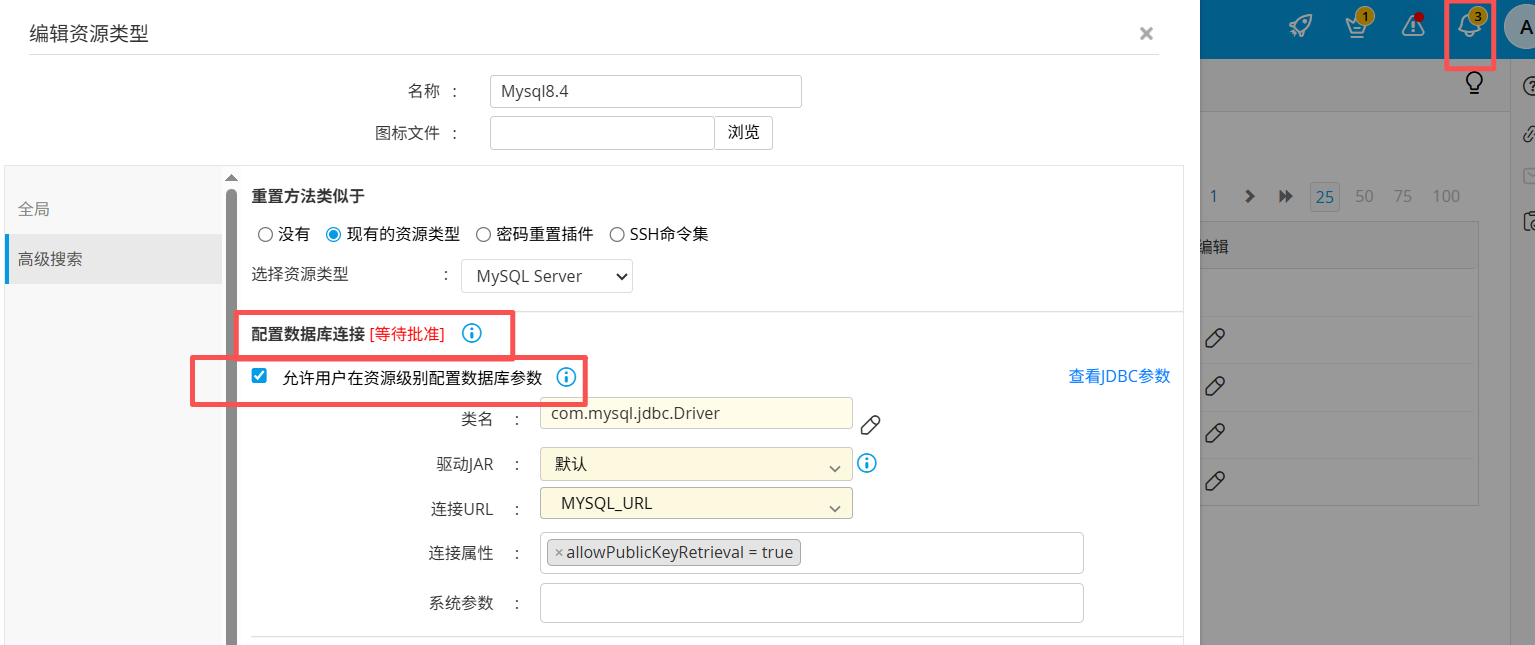Select the 没有 radio button
The height and width of the screenshot is (645, 1535).
(265, 235)
